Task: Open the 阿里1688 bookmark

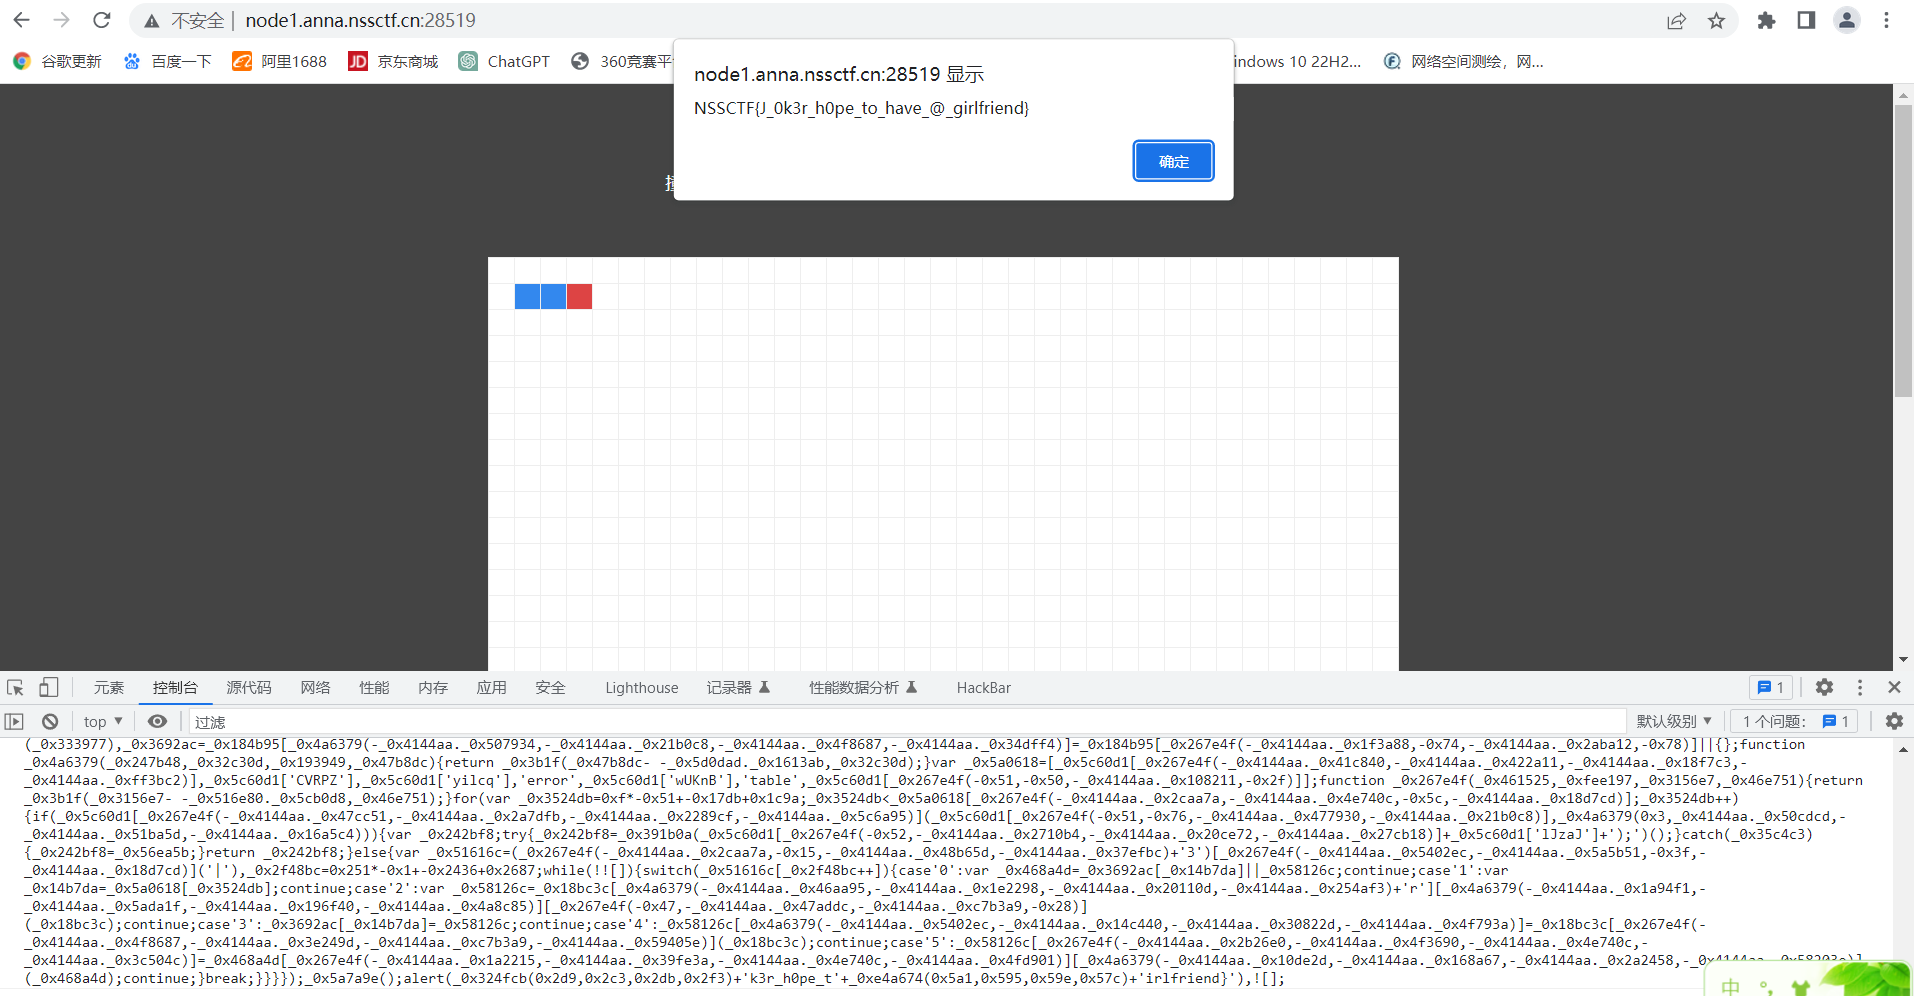Action: (x=280, y=62)
